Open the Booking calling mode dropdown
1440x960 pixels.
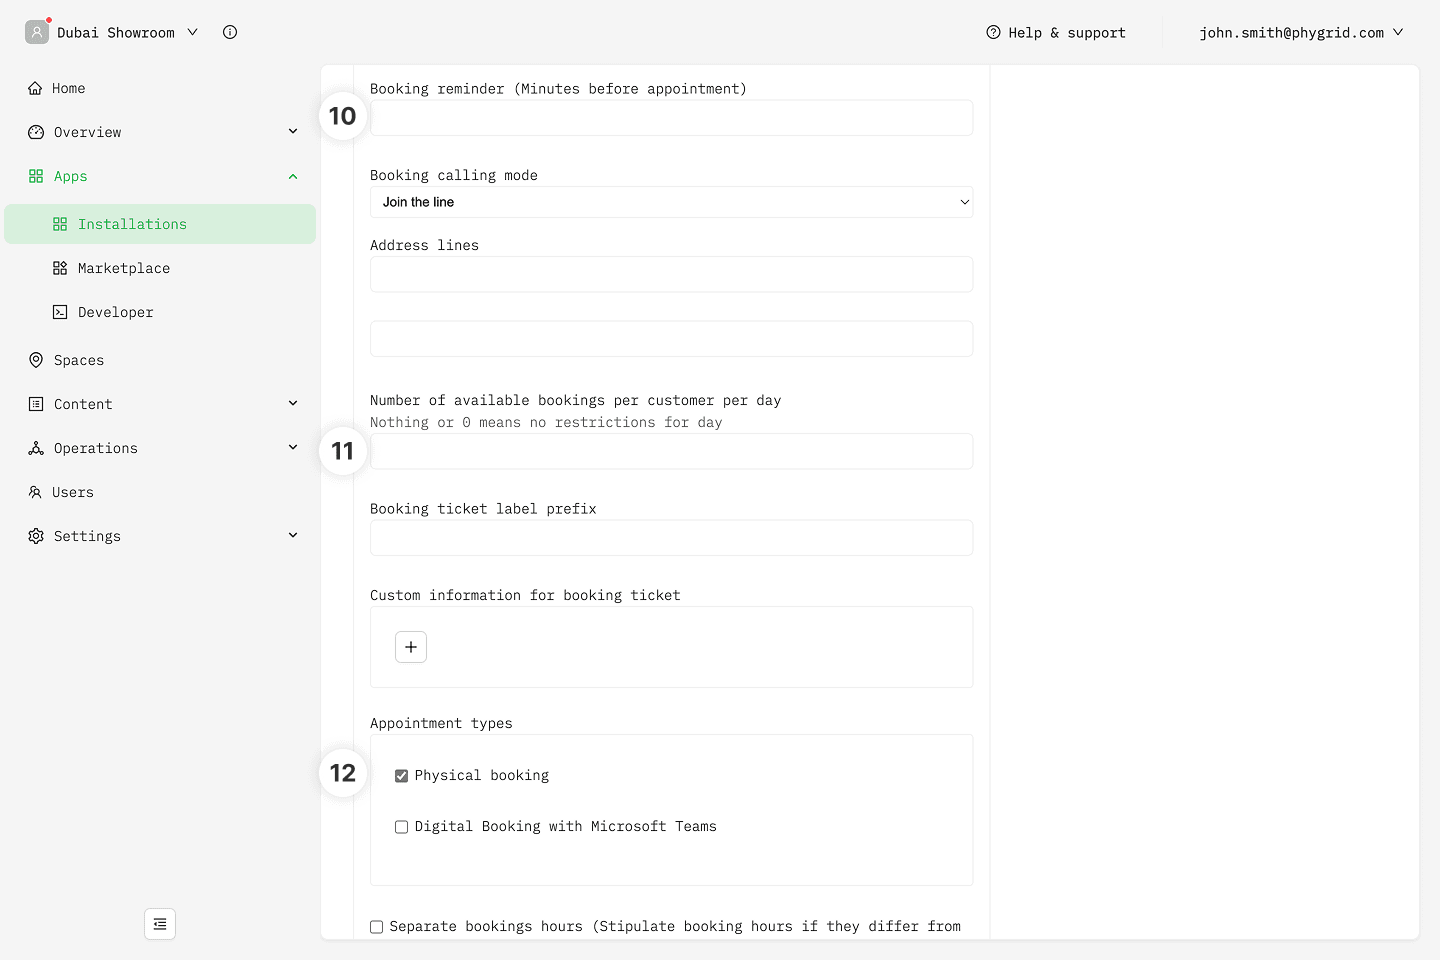pos(671,202)
